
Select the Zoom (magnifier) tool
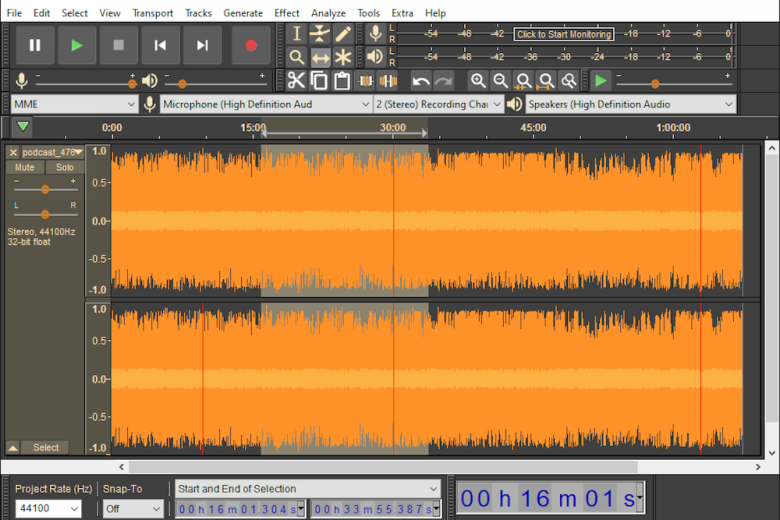coord(296,57)
